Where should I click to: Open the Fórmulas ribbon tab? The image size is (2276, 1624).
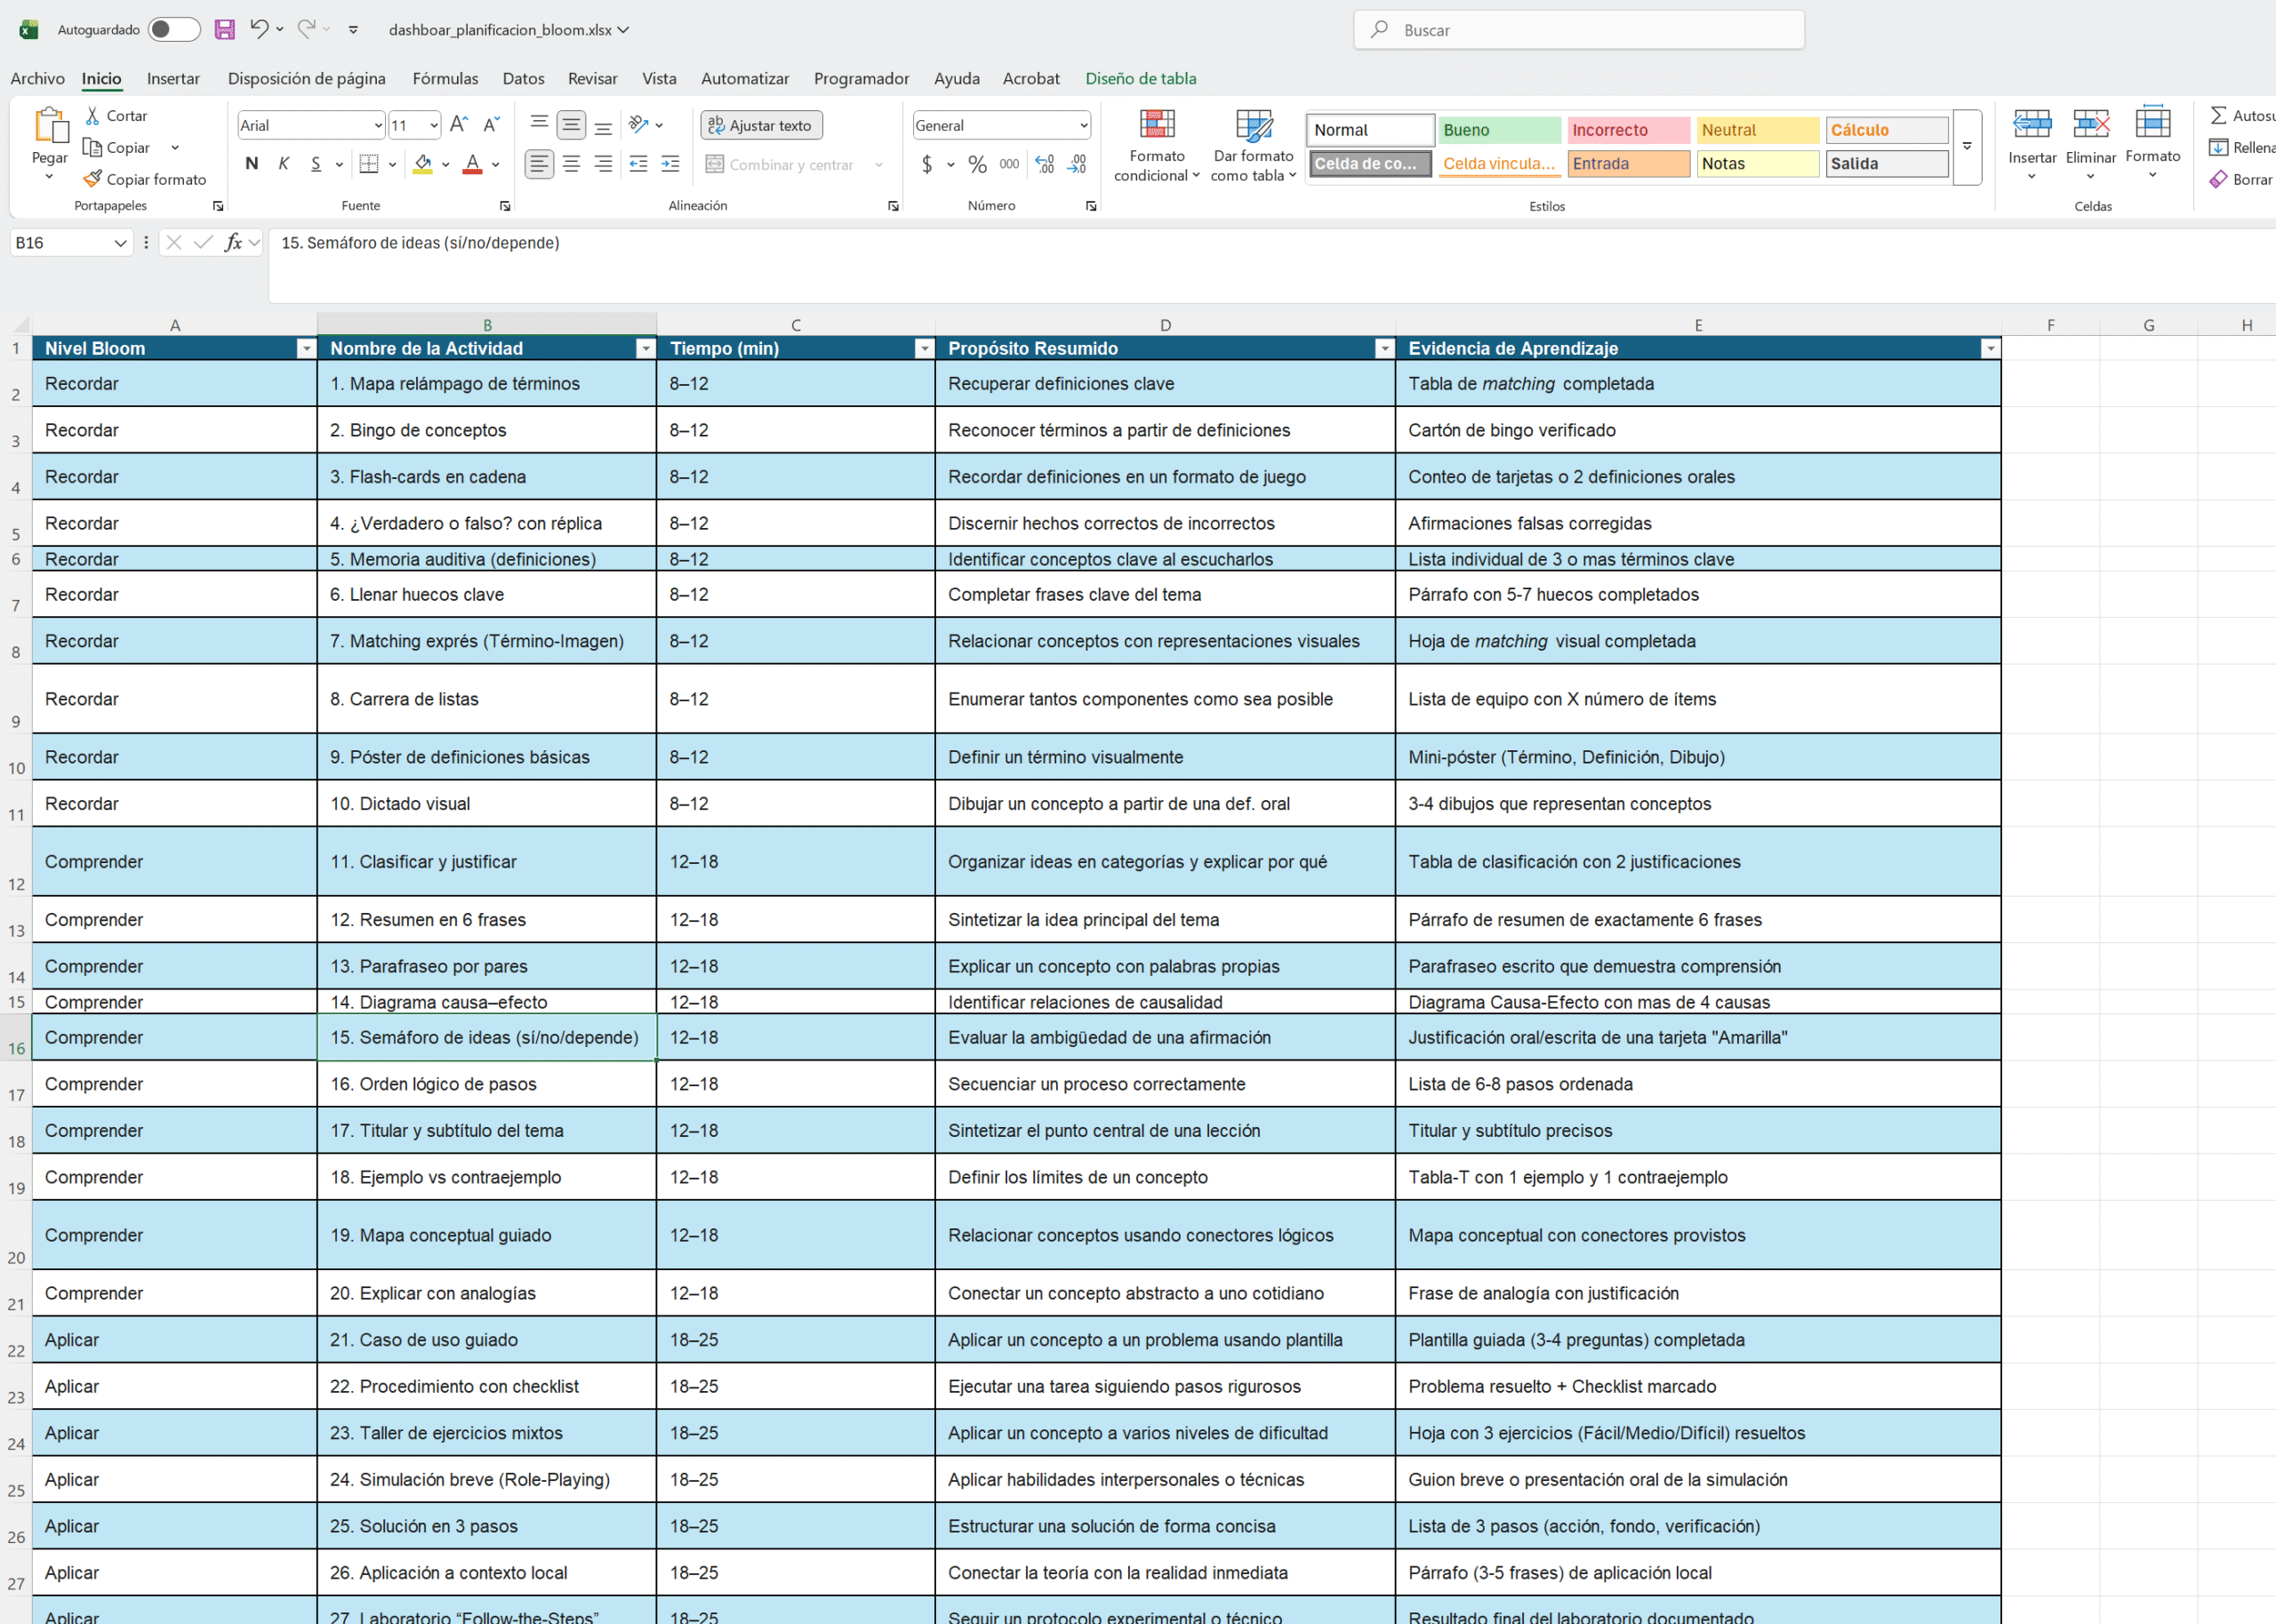tap(444, 78)
